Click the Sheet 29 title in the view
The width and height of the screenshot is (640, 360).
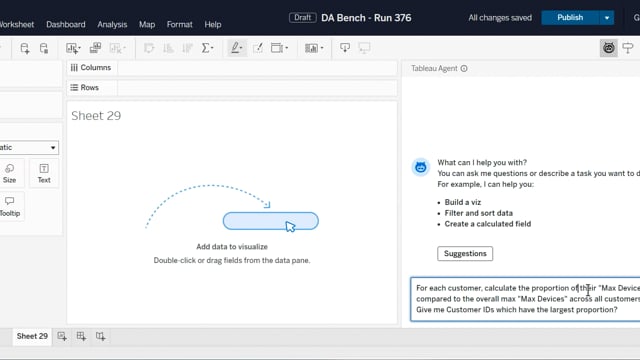point(96,116)
